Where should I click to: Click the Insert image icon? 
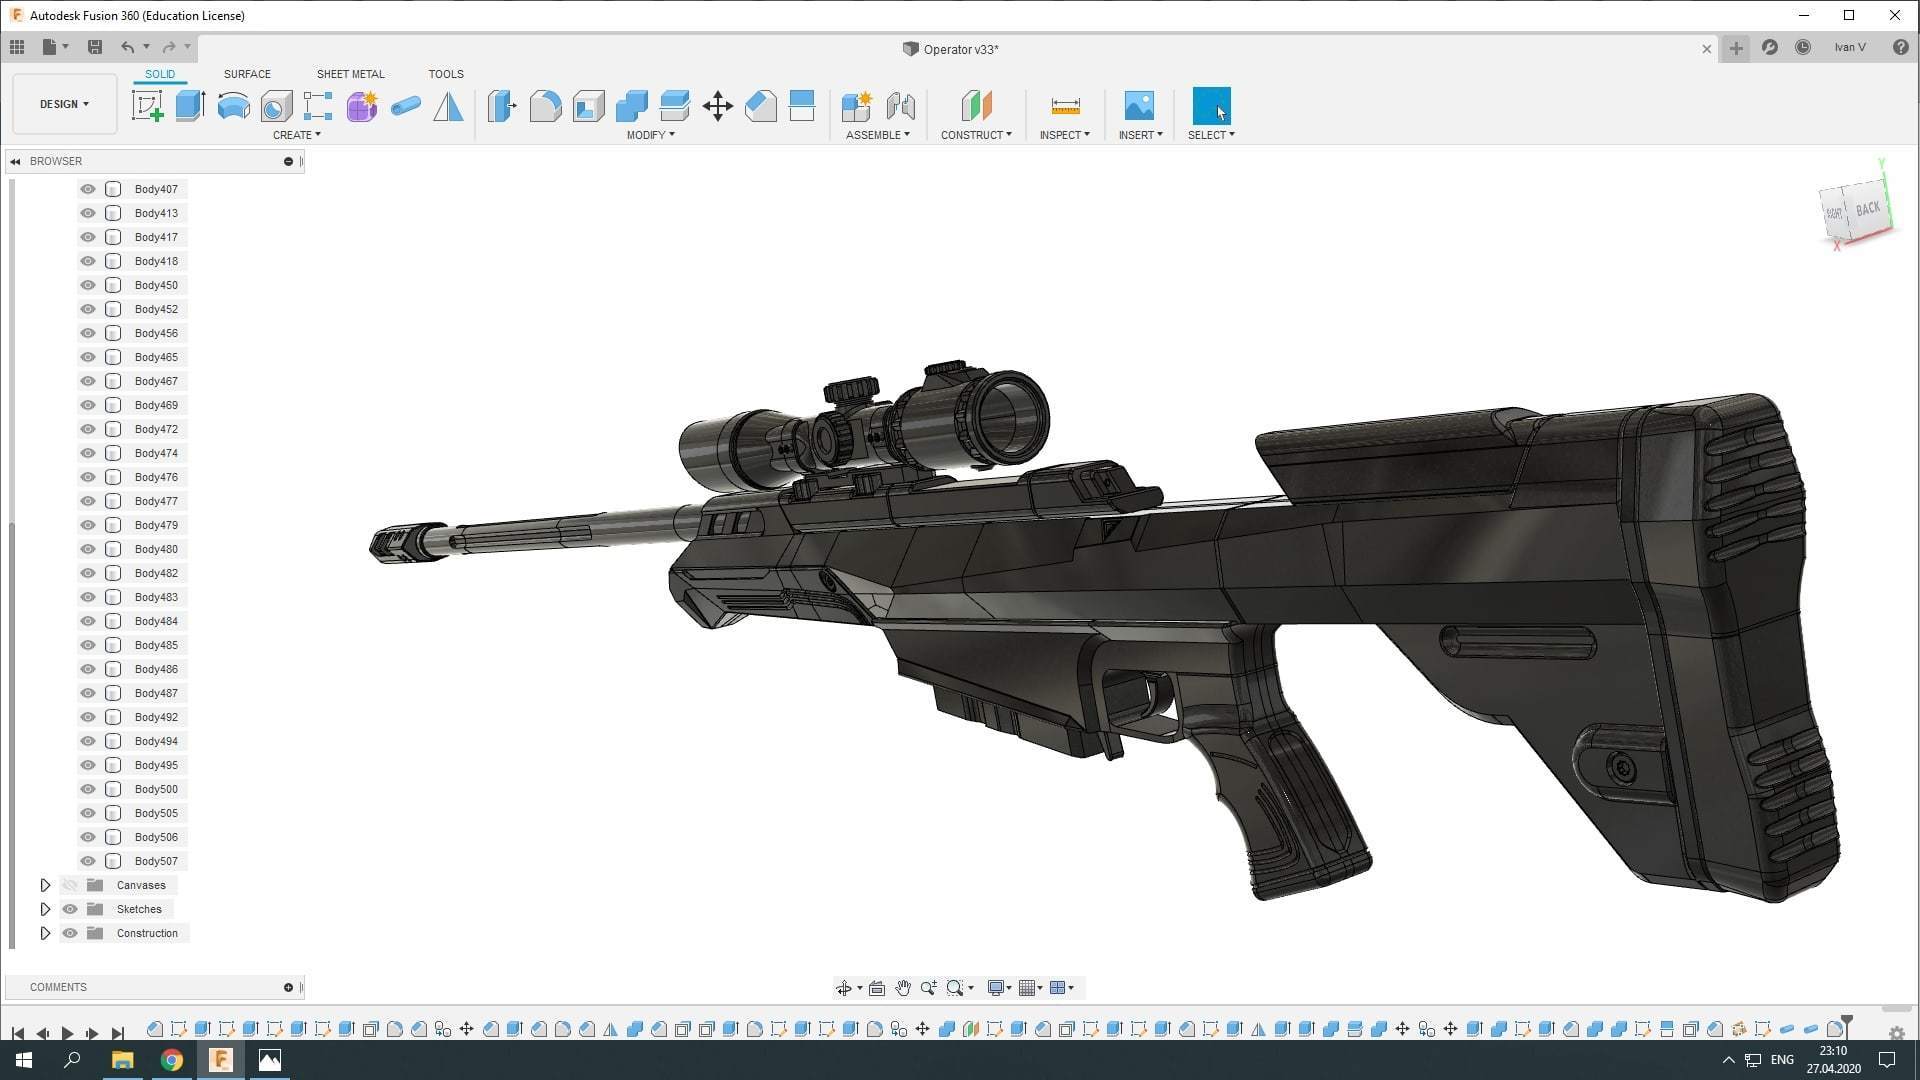pyautogui.click(x=1139, y=106)
